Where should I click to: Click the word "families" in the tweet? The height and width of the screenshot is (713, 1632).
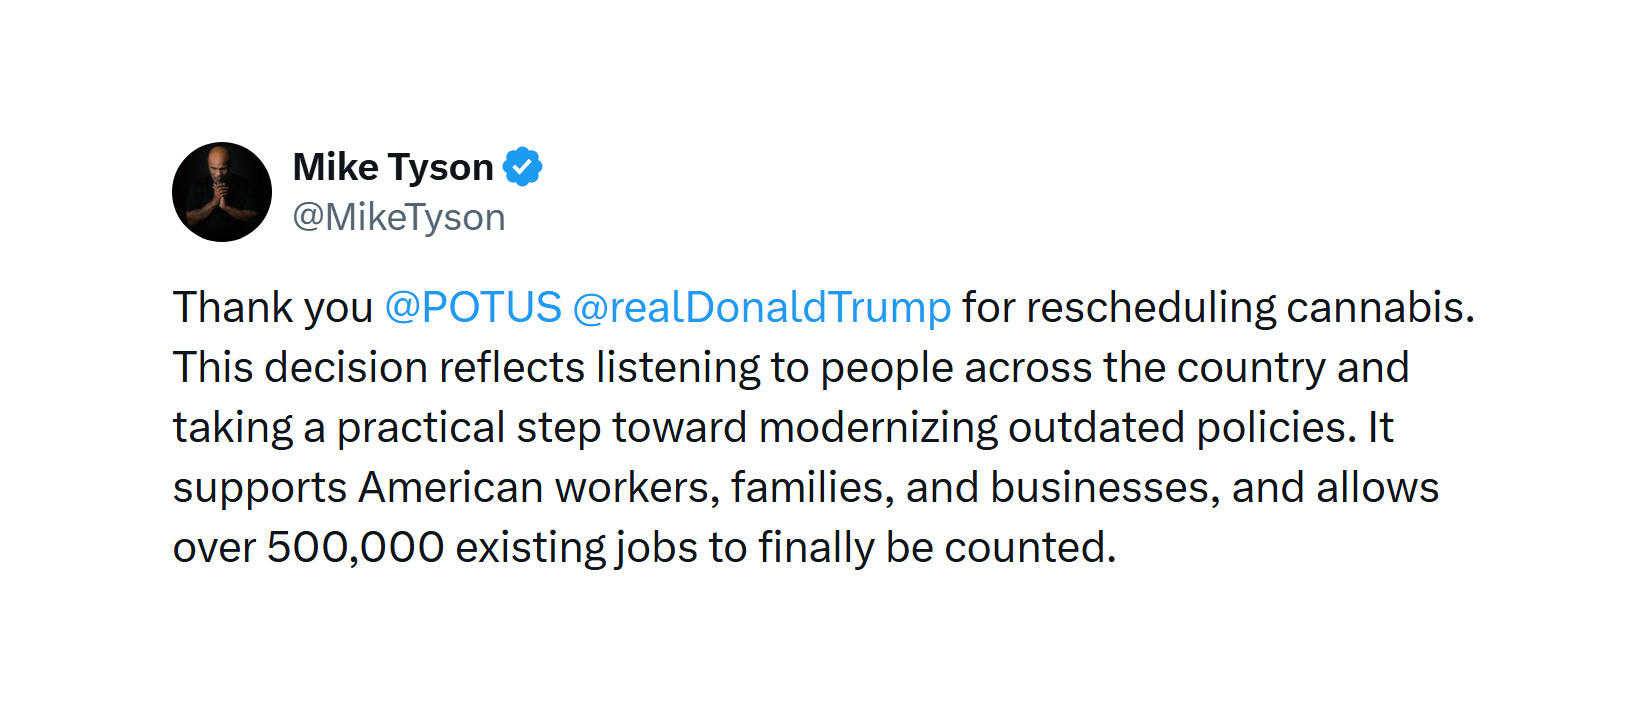click(x=812, y=487)
